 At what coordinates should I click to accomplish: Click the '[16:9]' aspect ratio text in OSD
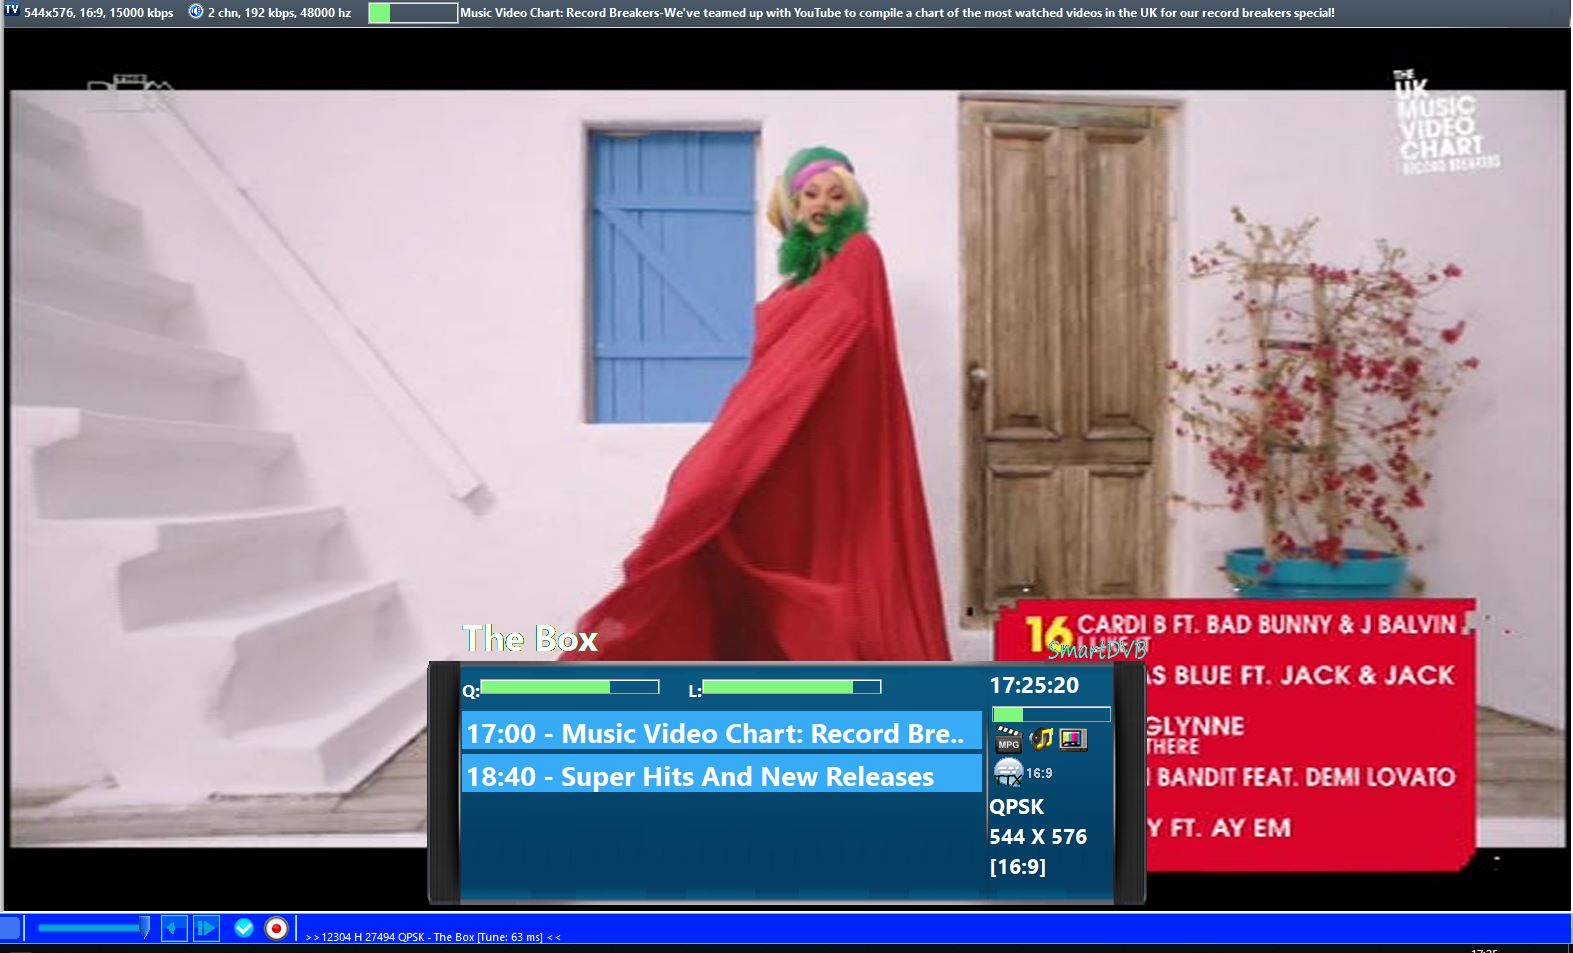[x=1018, y=867]
